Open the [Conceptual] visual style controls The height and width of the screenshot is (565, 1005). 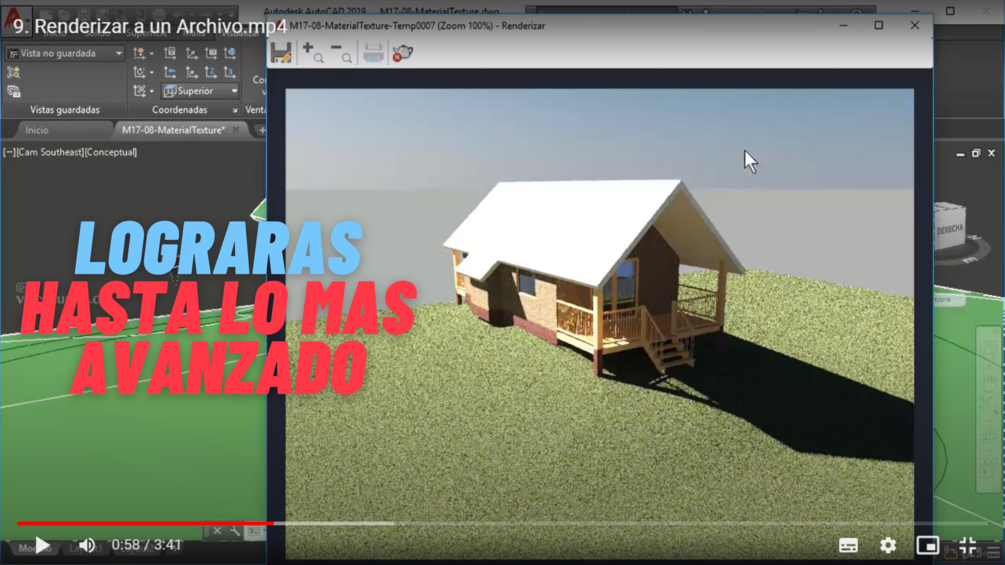(111, 152)
